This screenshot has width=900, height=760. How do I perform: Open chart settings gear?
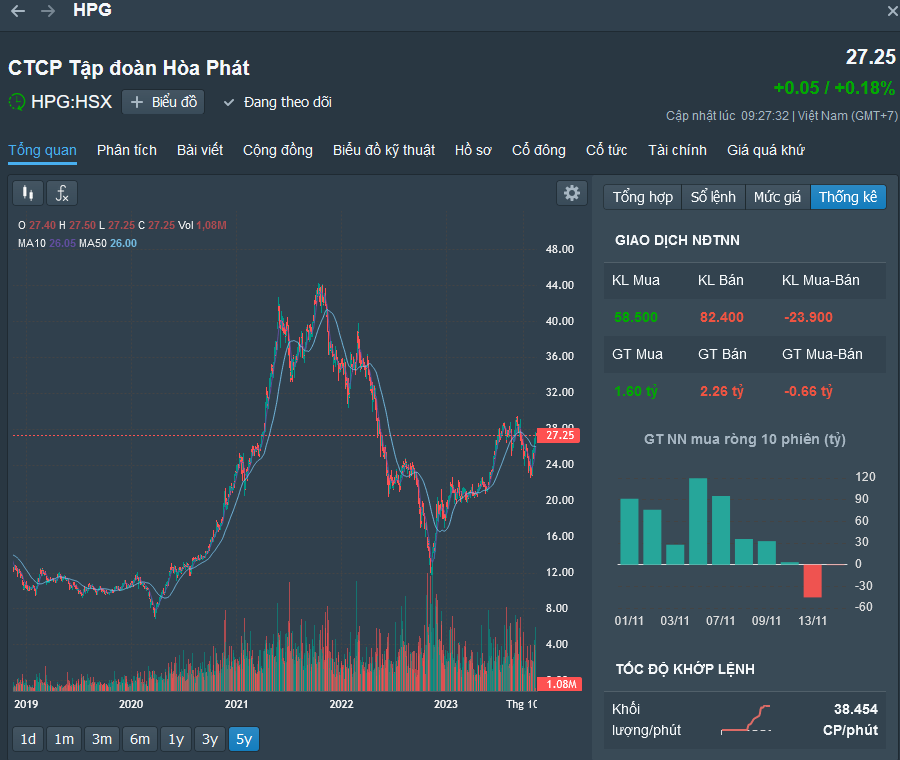[572, 193]
